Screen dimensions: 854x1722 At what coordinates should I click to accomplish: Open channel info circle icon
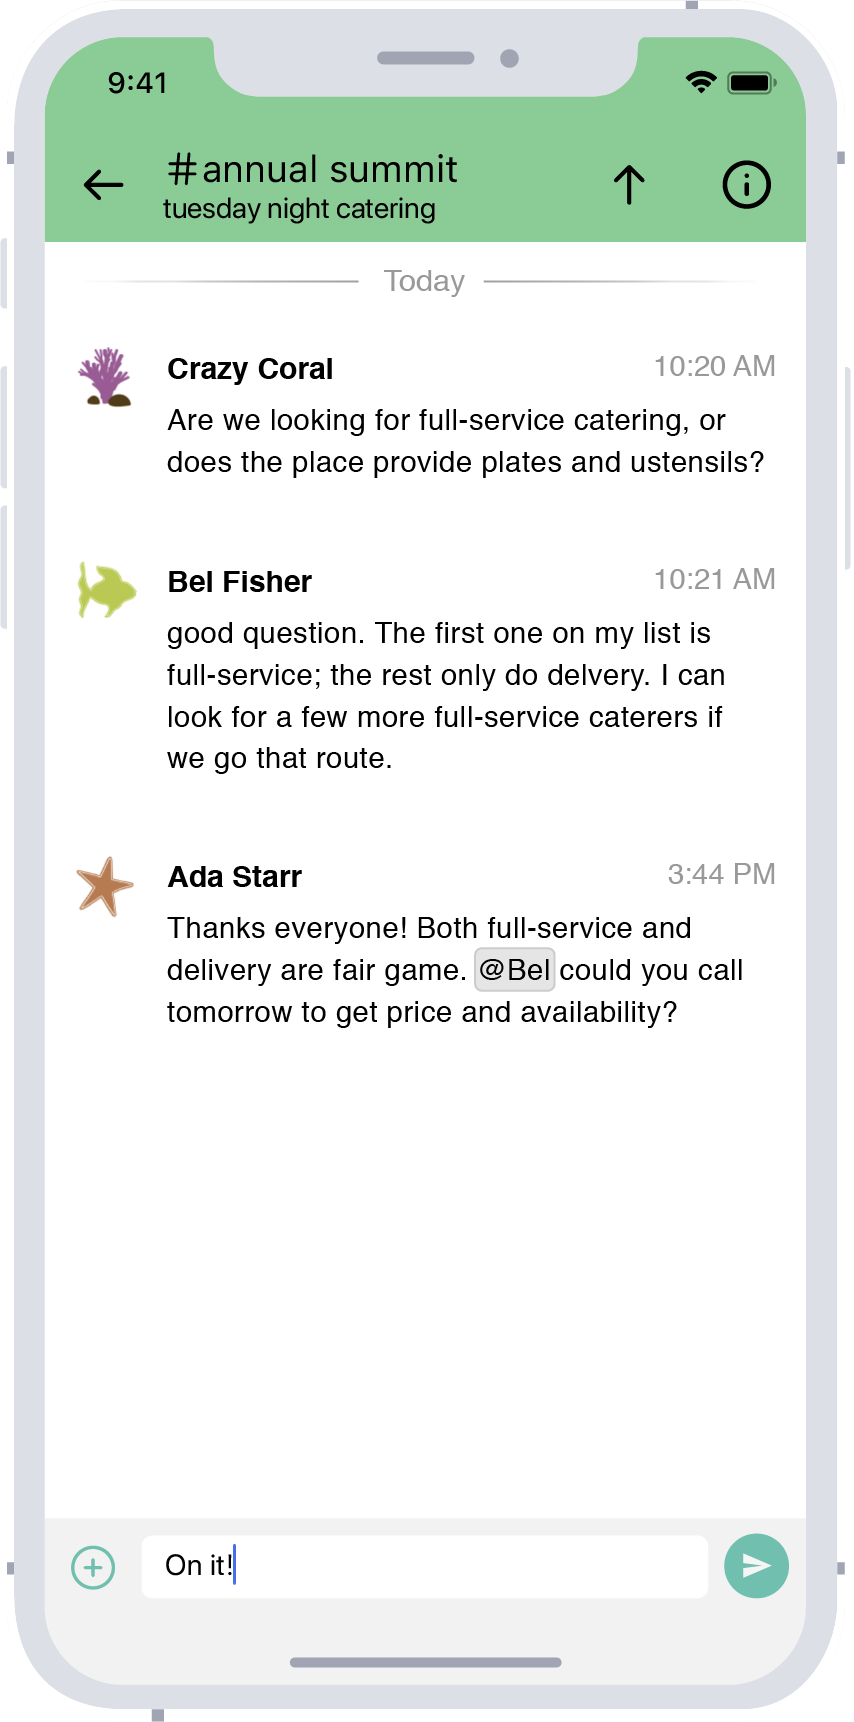coord(746,185)
